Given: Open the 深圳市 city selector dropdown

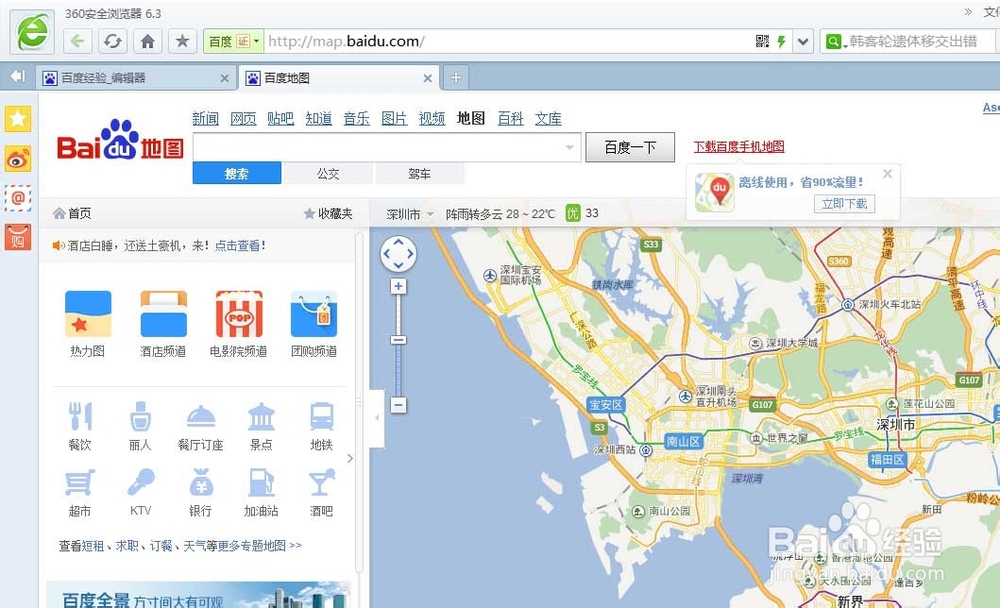Looking at the screenshot, I should coord(405,213).
